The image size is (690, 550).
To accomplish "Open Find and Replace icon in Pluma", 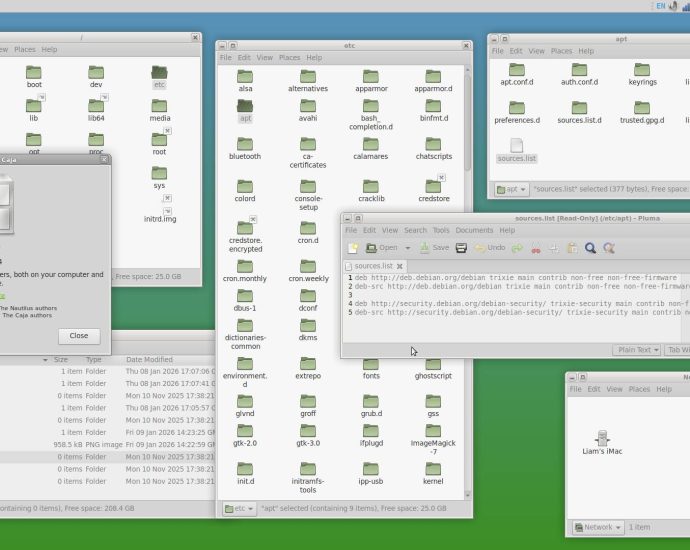I will click(609, 249).
